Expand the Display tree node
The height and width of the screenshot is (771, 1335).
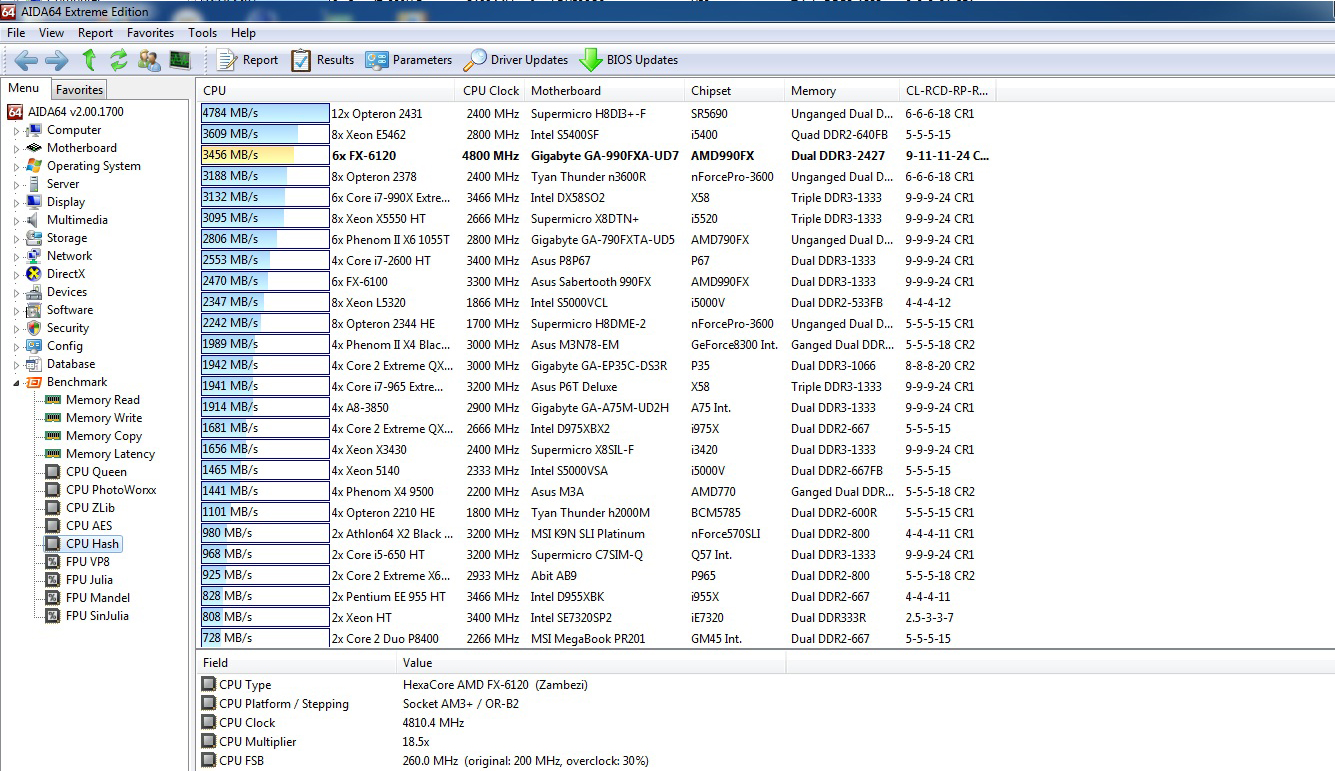coord(16,202)
